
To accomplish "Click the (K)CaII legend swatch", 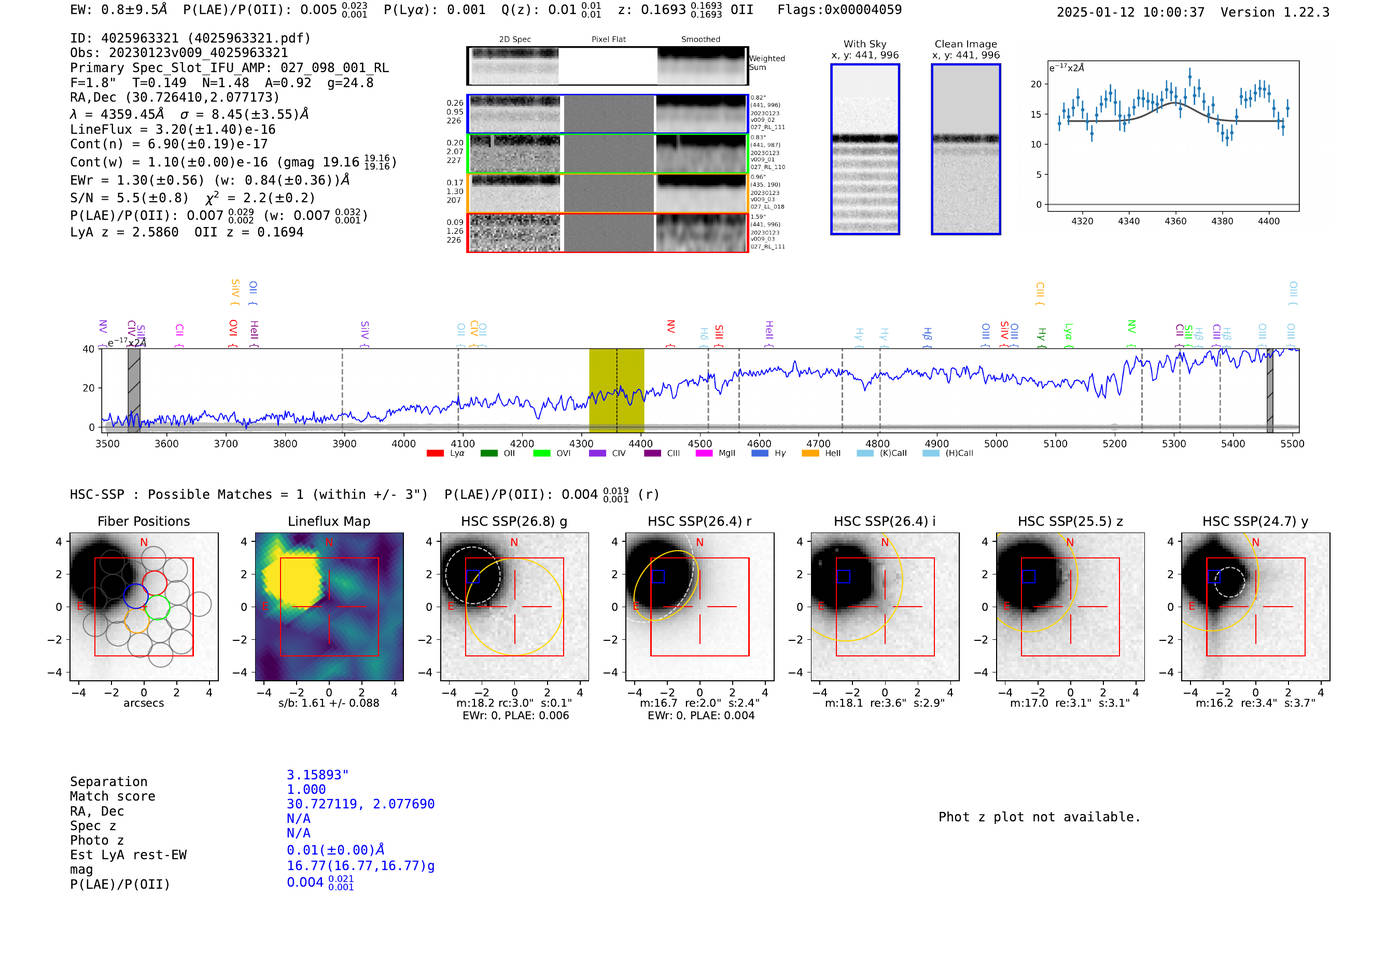I will tap(865, 454).
